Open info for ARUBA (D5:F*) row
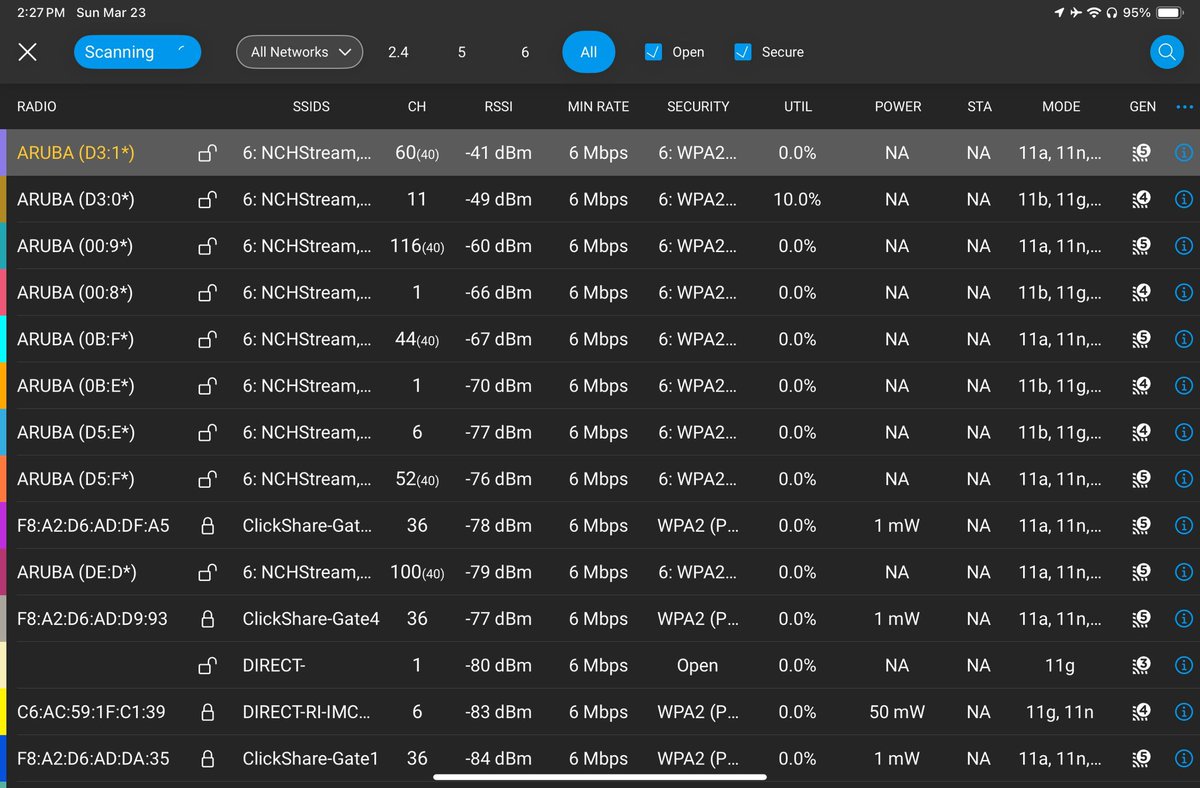Image resolution: width=1200 pixels, height=788 pixels. (1184, 479)
